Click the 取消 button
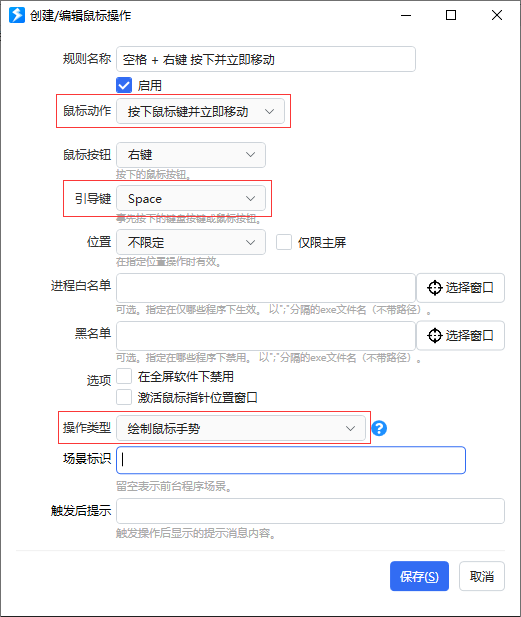Image resolution: width=521 pixels, height=617 pixels. tap(482, 576)
